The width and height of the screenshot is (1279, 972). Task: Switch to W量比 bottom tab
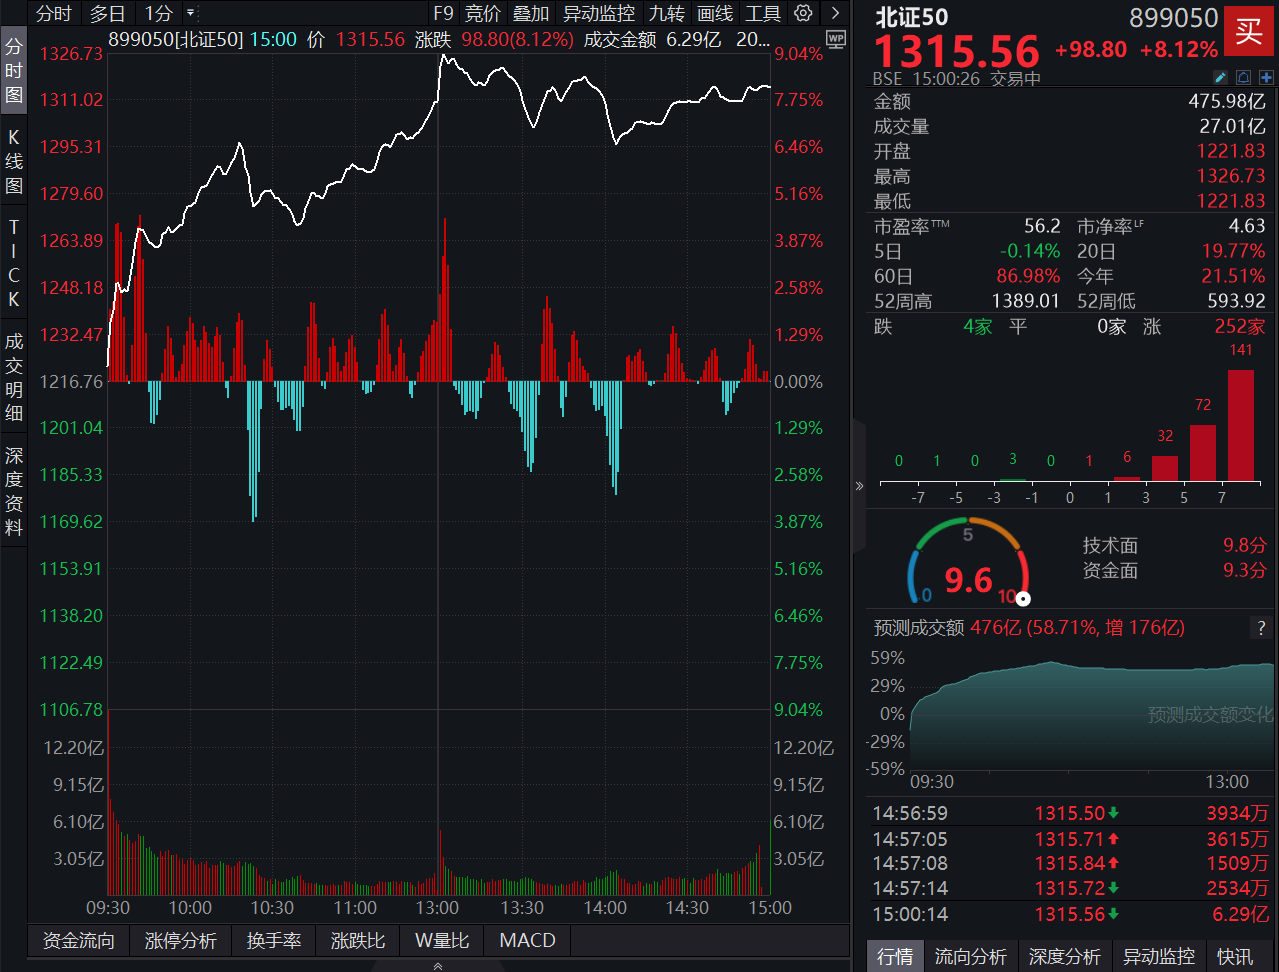tap(442, 940)
